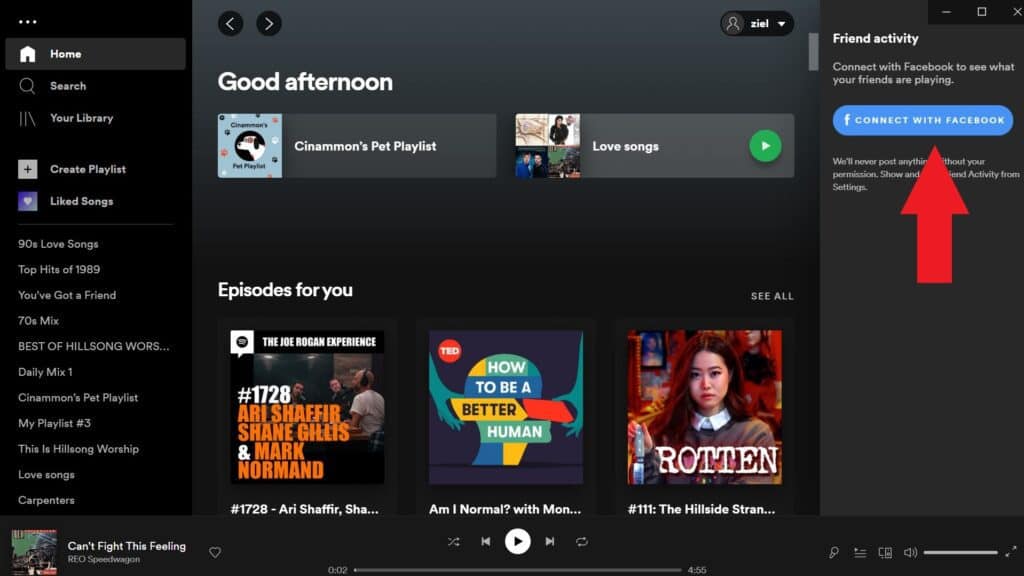
Task: Open Liked Songs via the heart icon
Action: point(26,201)
